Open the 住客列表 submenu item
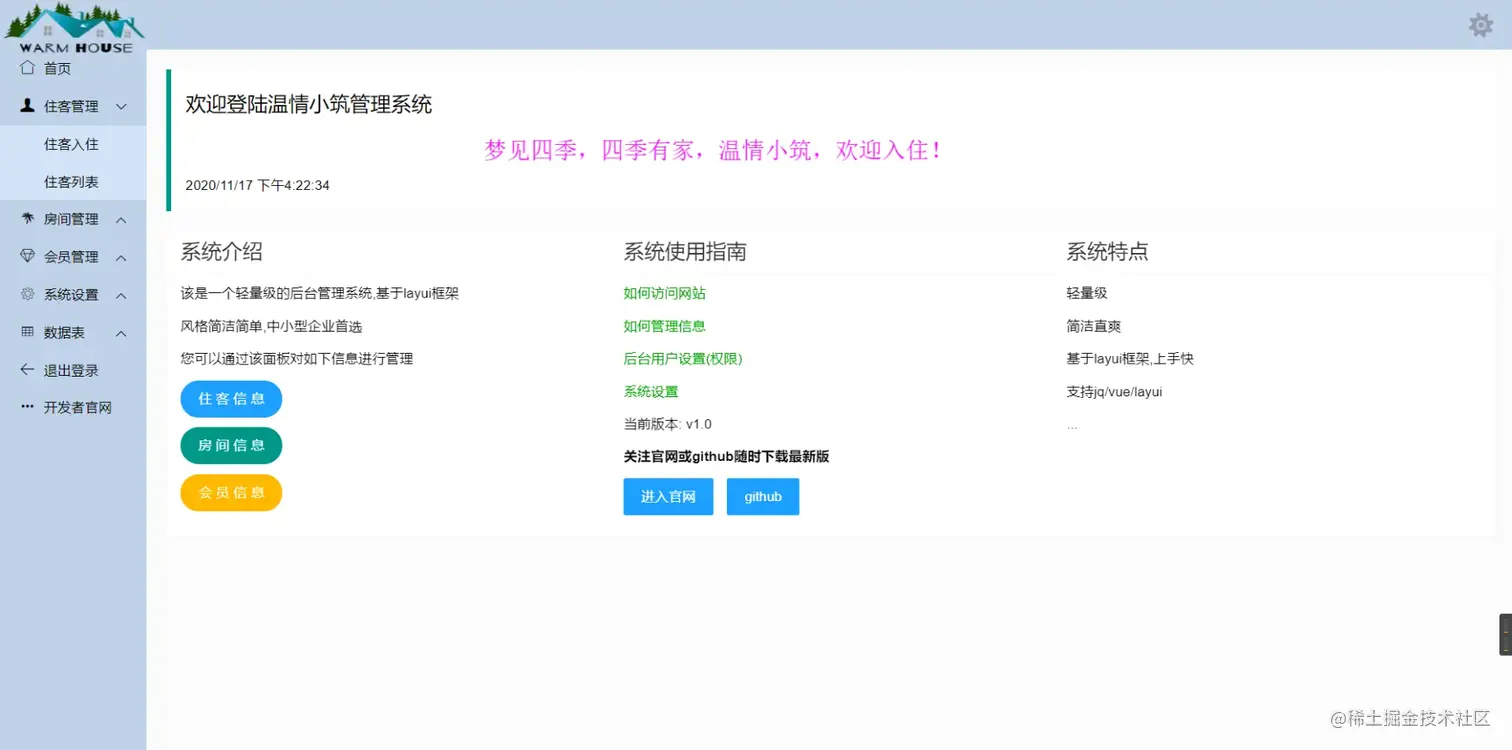The image size is (1512, 750). pyautogui.click(x=73, y=182)
